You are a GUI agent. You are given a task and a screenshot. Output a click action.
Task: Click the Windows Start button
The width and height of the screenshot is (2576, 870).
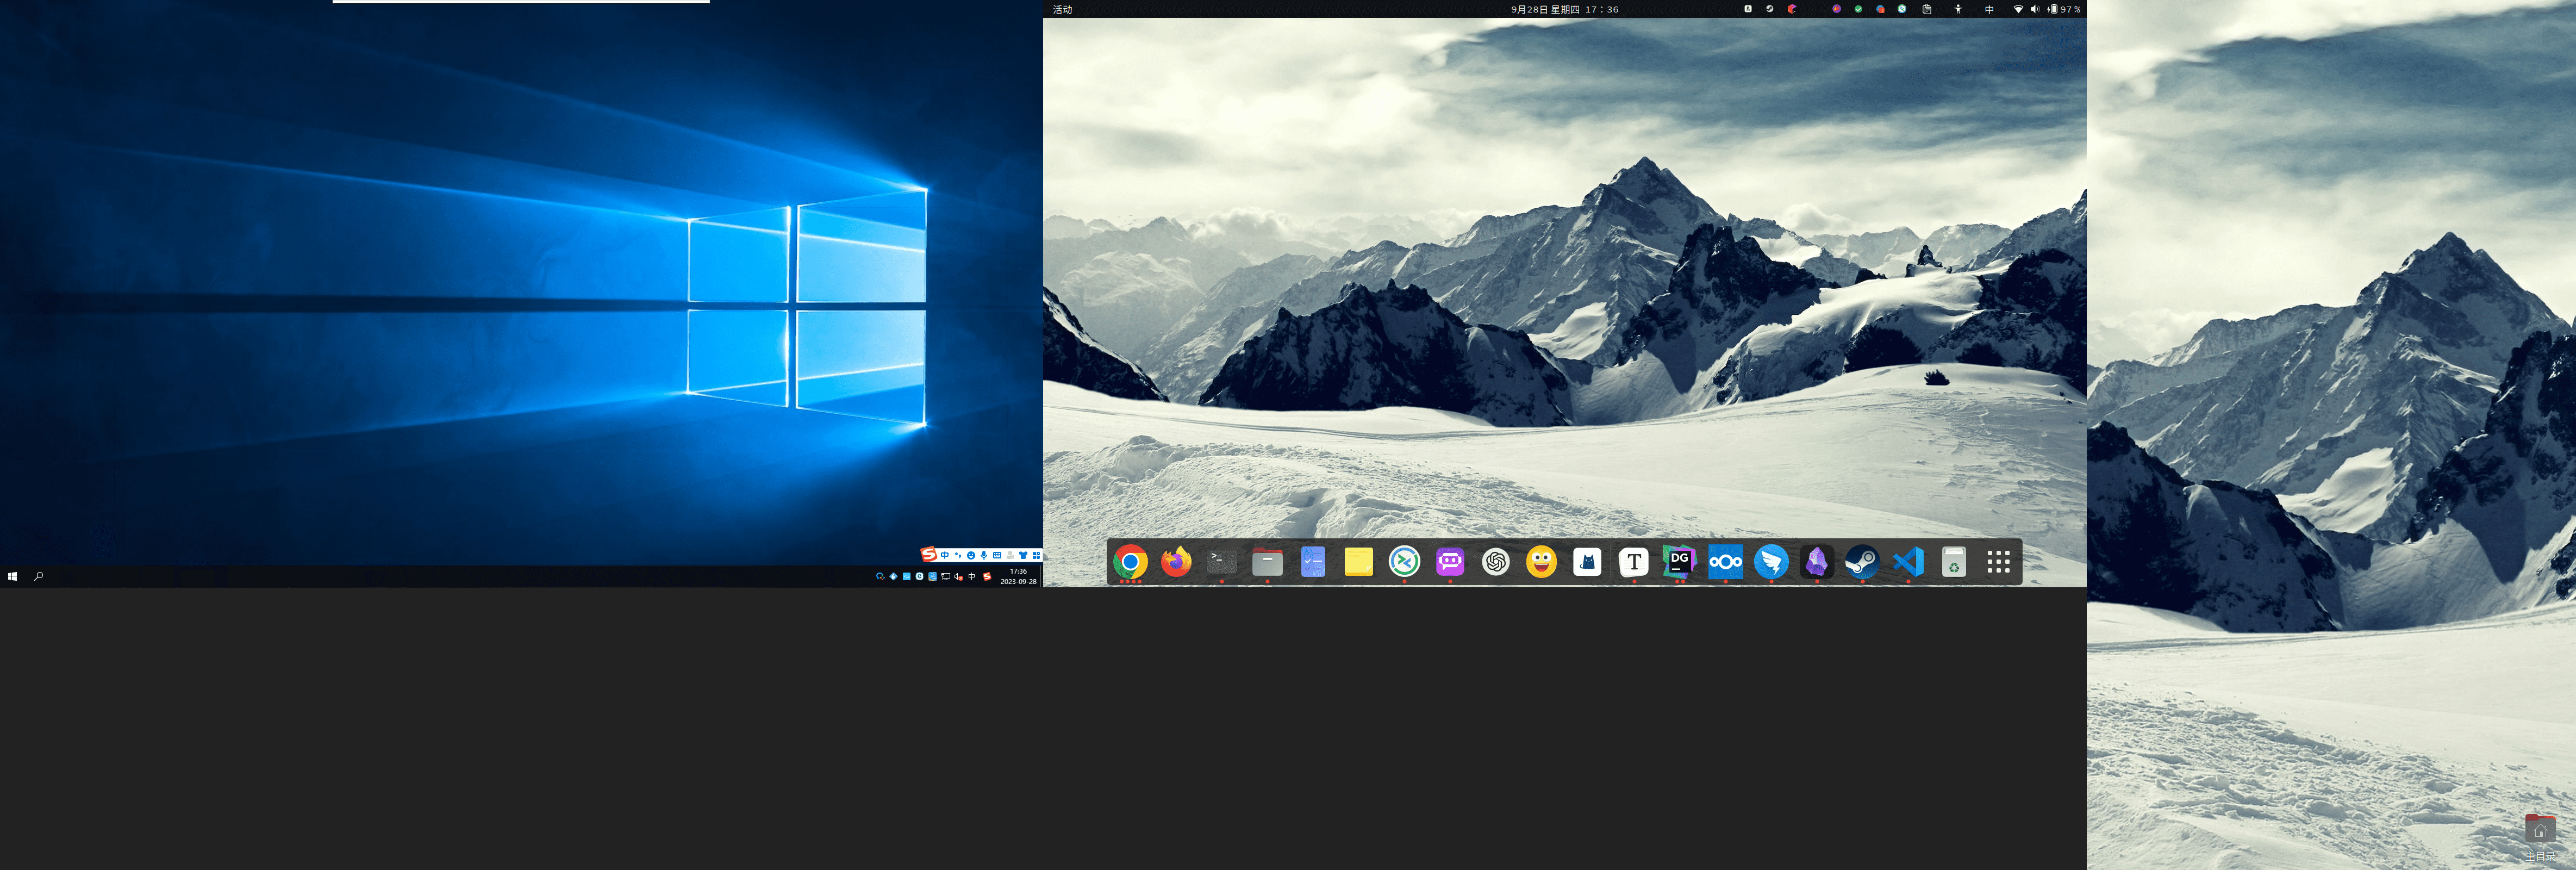click(x=12, y=577)
